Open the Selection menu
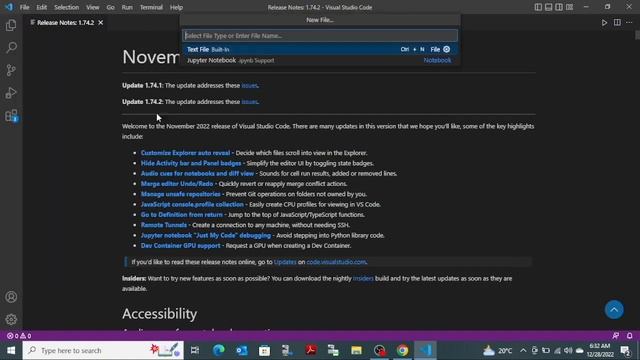This screenshot has width=640, height=360. pyautogui.click(x=67, y=7)
